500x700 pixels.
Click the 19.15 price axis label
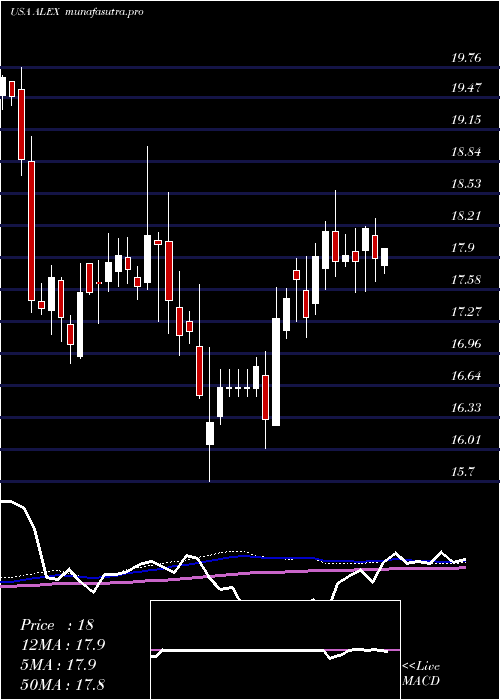click(x=467, y=120)
